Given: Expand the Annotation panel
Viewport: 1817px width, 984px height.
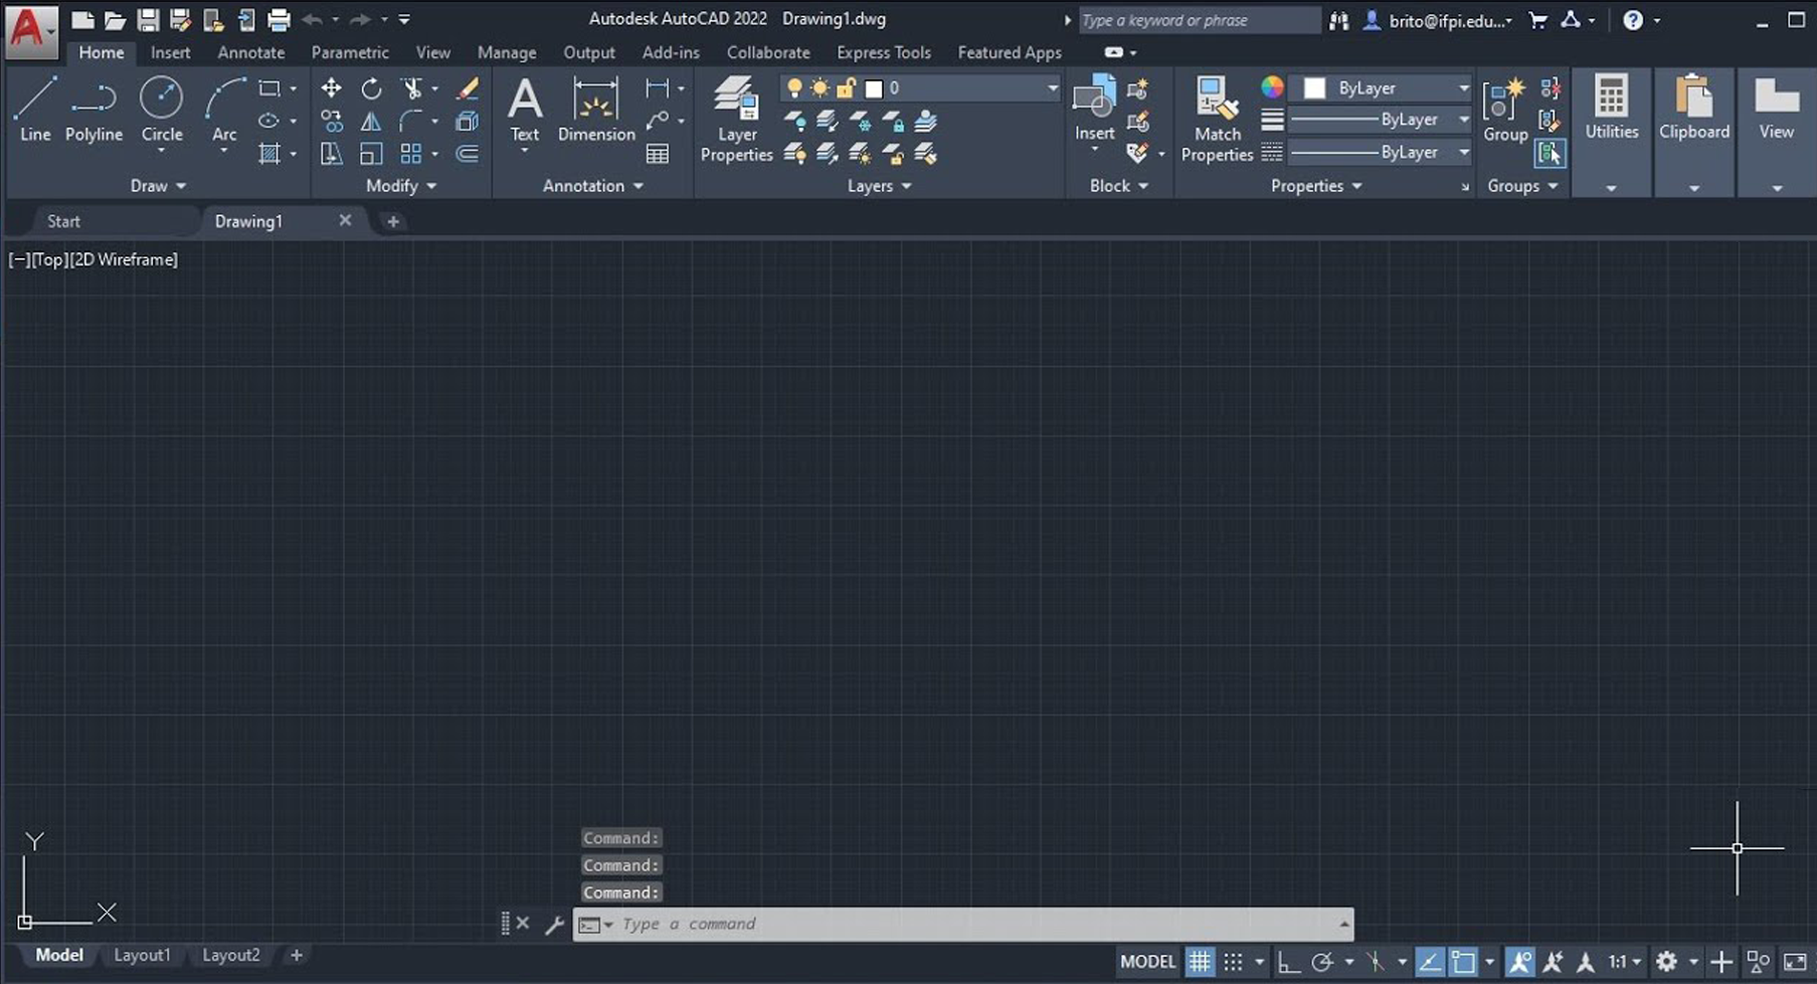Looking at the screenshot, I should click(x=593, y=186).
